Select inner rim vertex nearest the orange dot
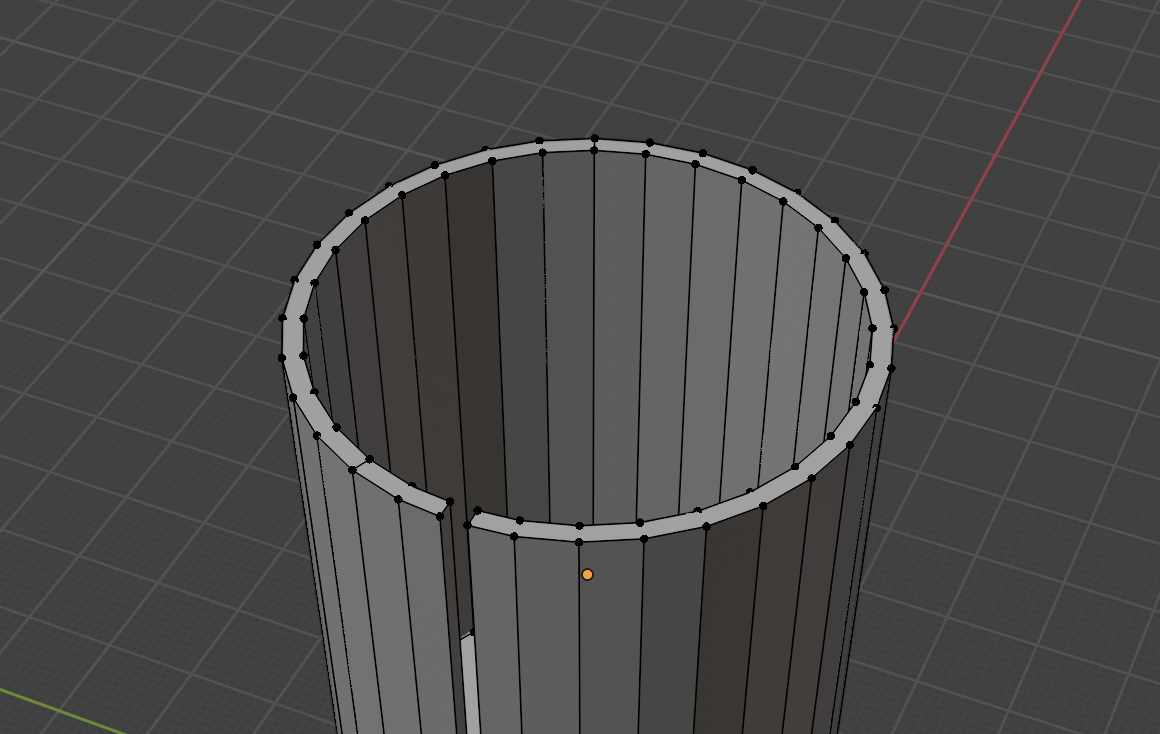The image size is (1160, 734). point(579,526)
